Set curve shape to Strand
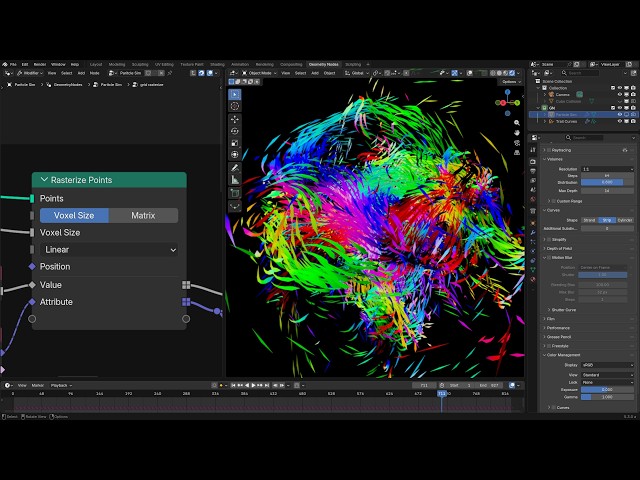The image size is (640, 480). pos(589,220)
